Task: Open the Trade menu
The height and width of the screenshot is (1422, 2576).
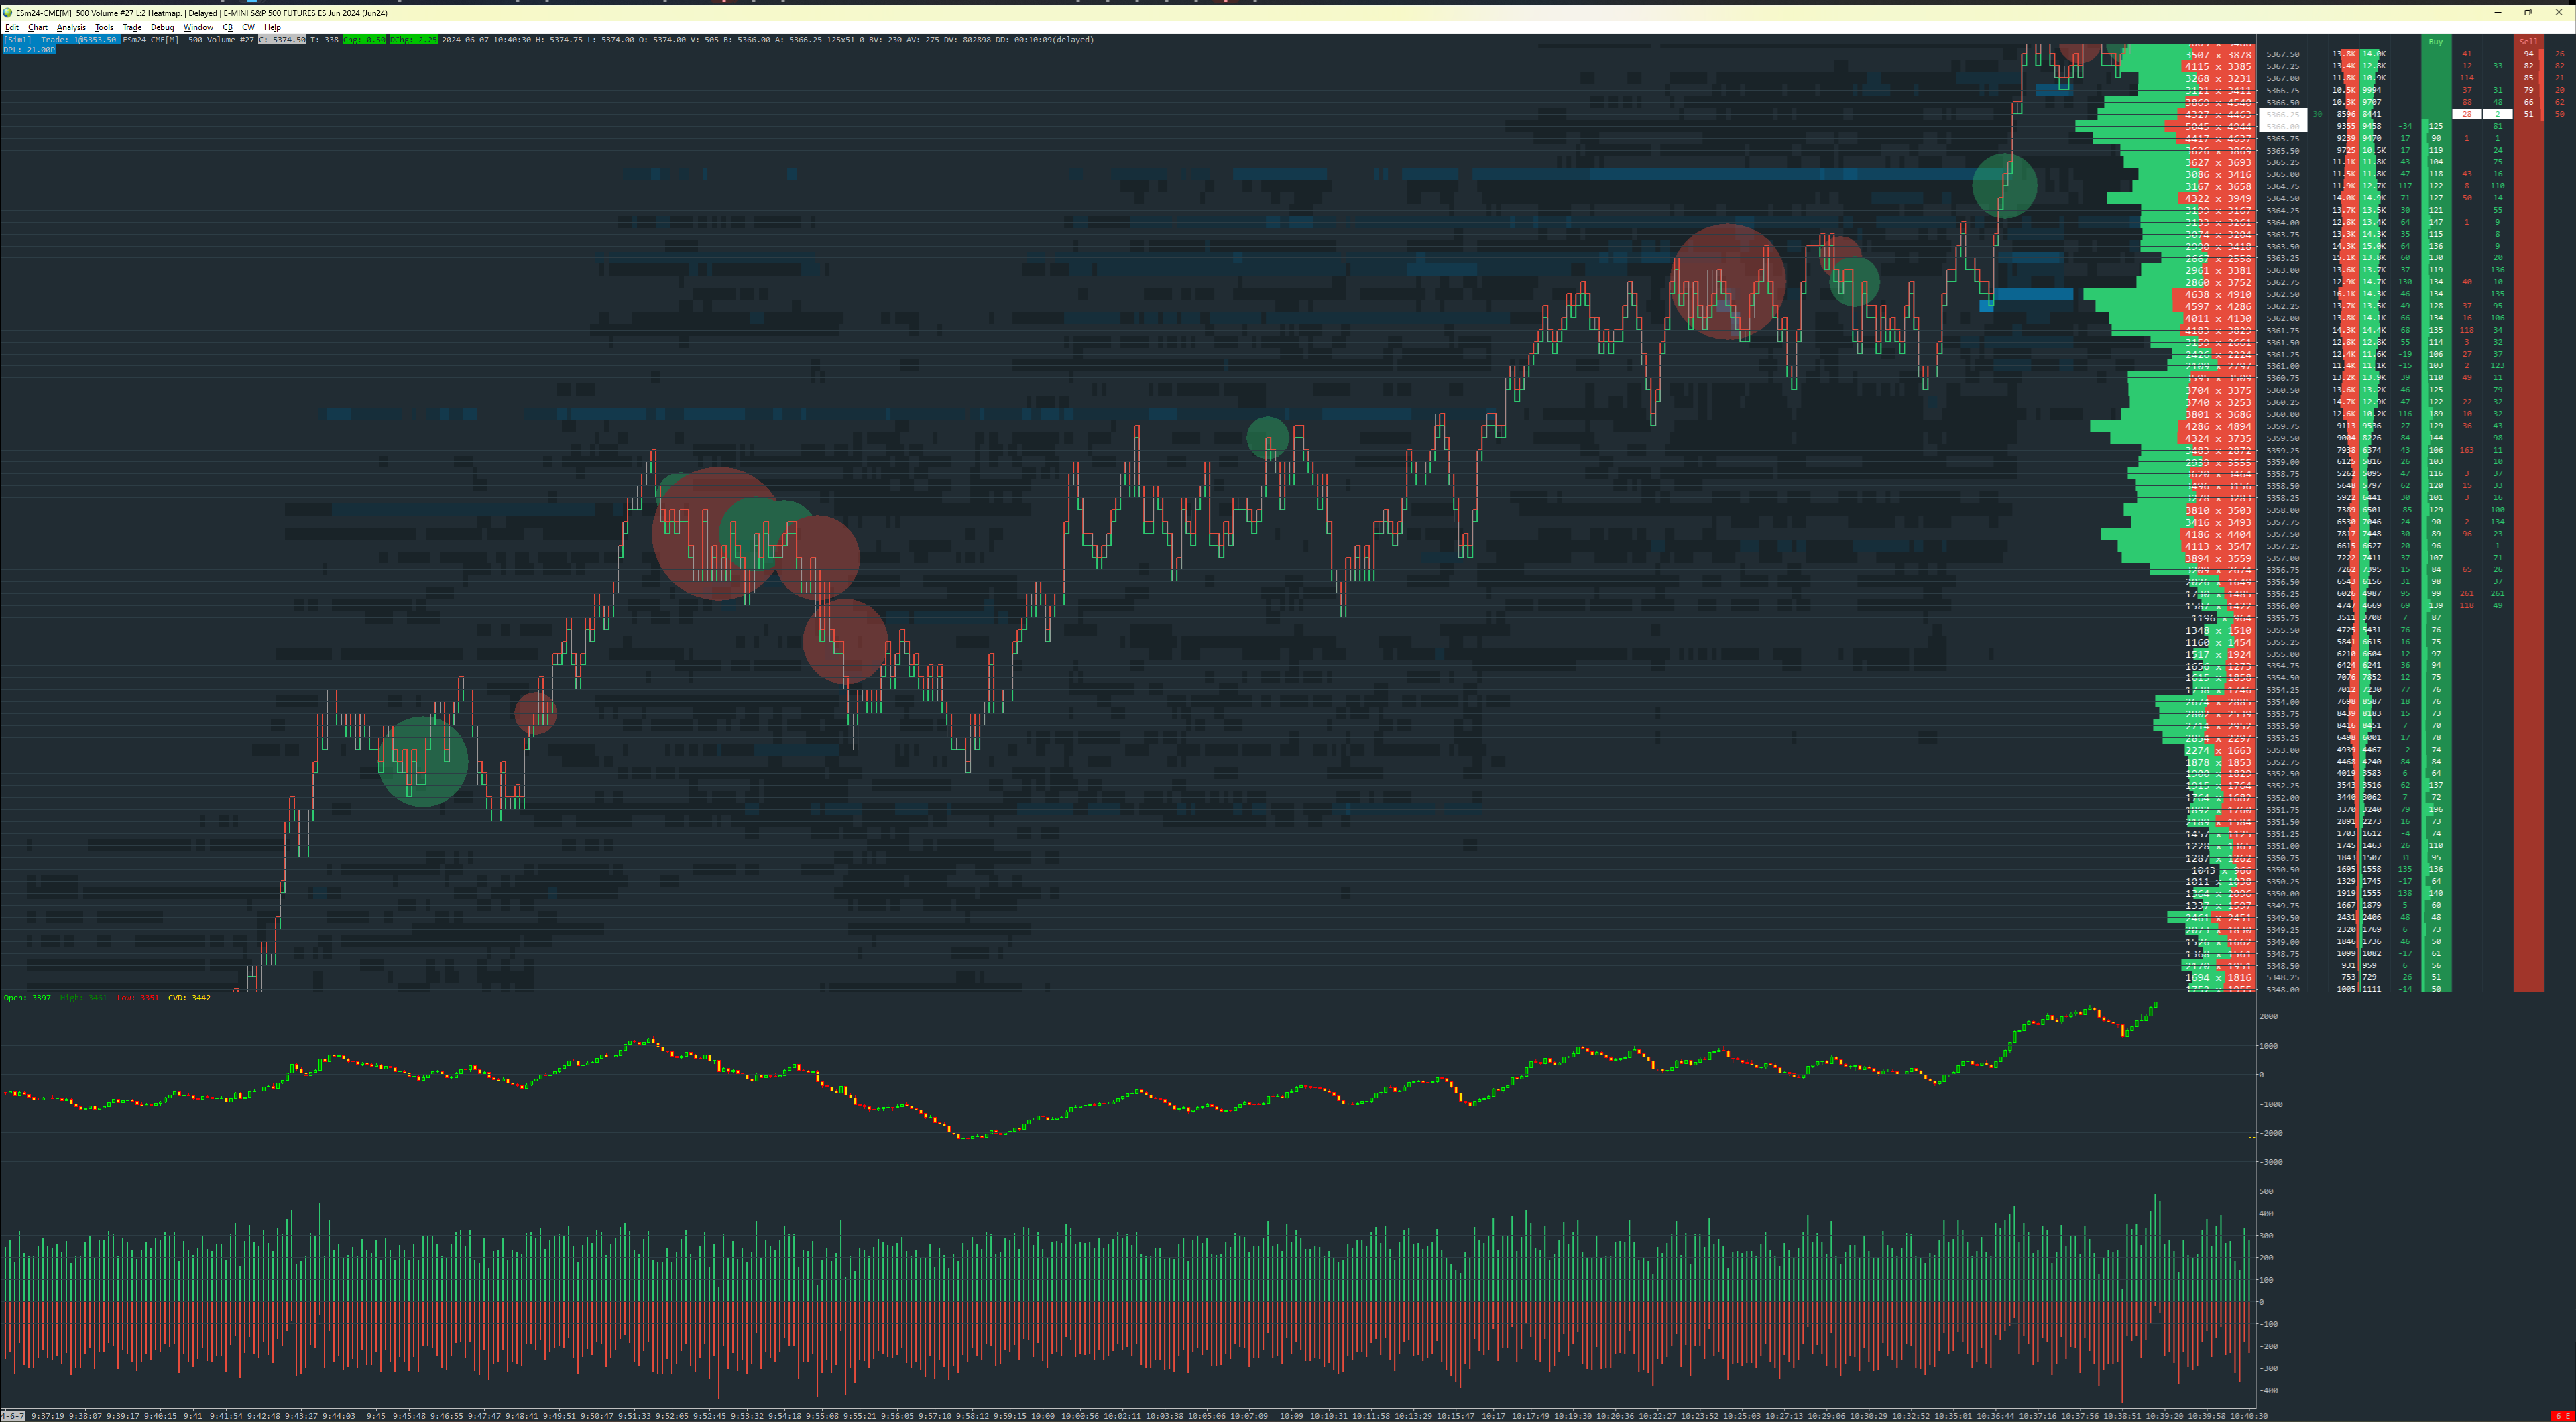Action: (x=132, y=28)
